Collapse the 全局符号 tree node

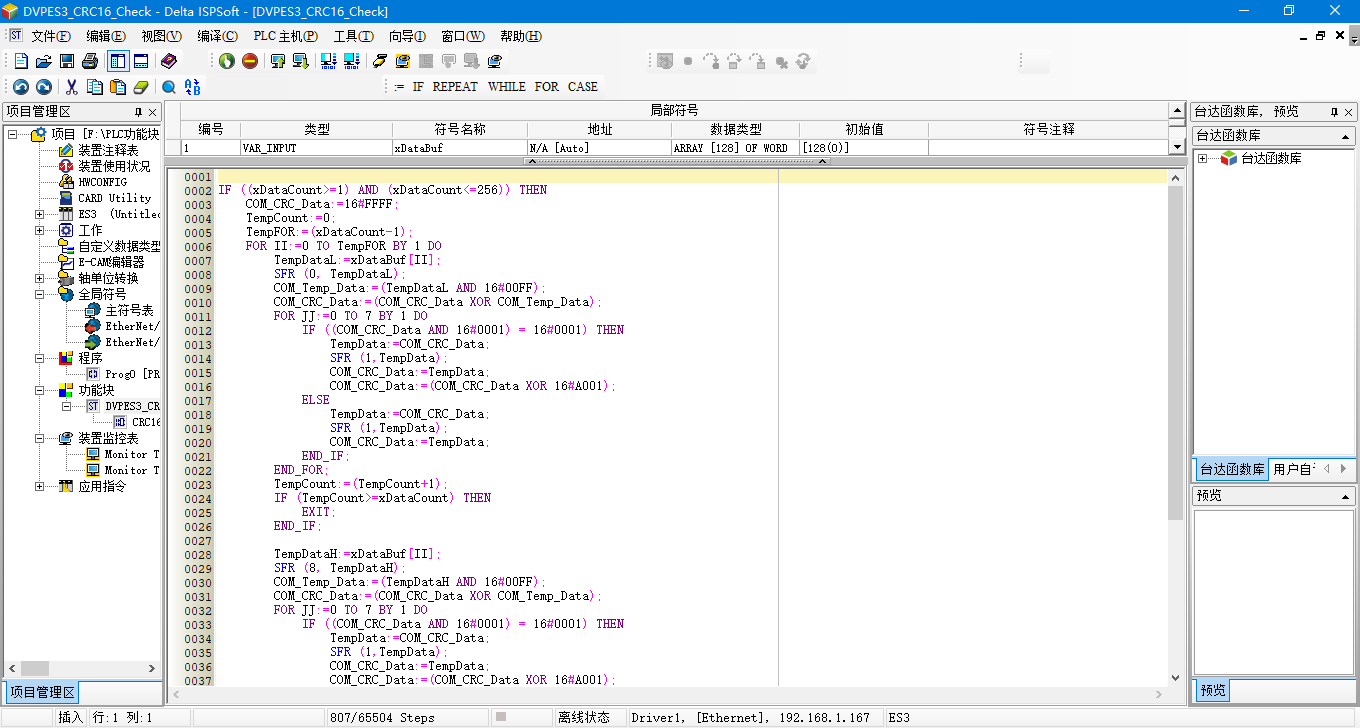point(40,294)
